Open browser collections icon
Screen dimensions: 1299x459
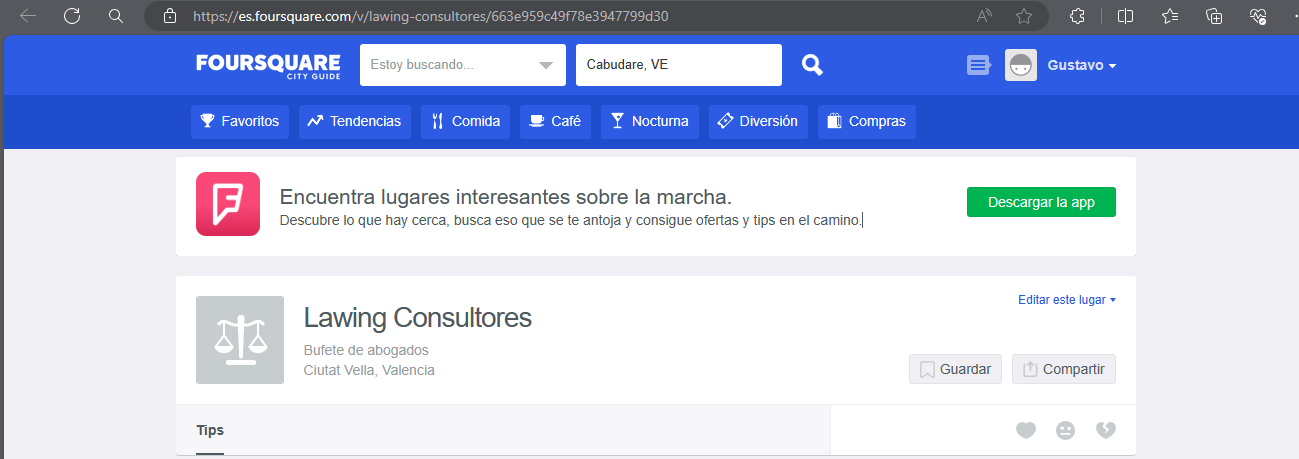pyautogui.click(x=1215, y=16)
